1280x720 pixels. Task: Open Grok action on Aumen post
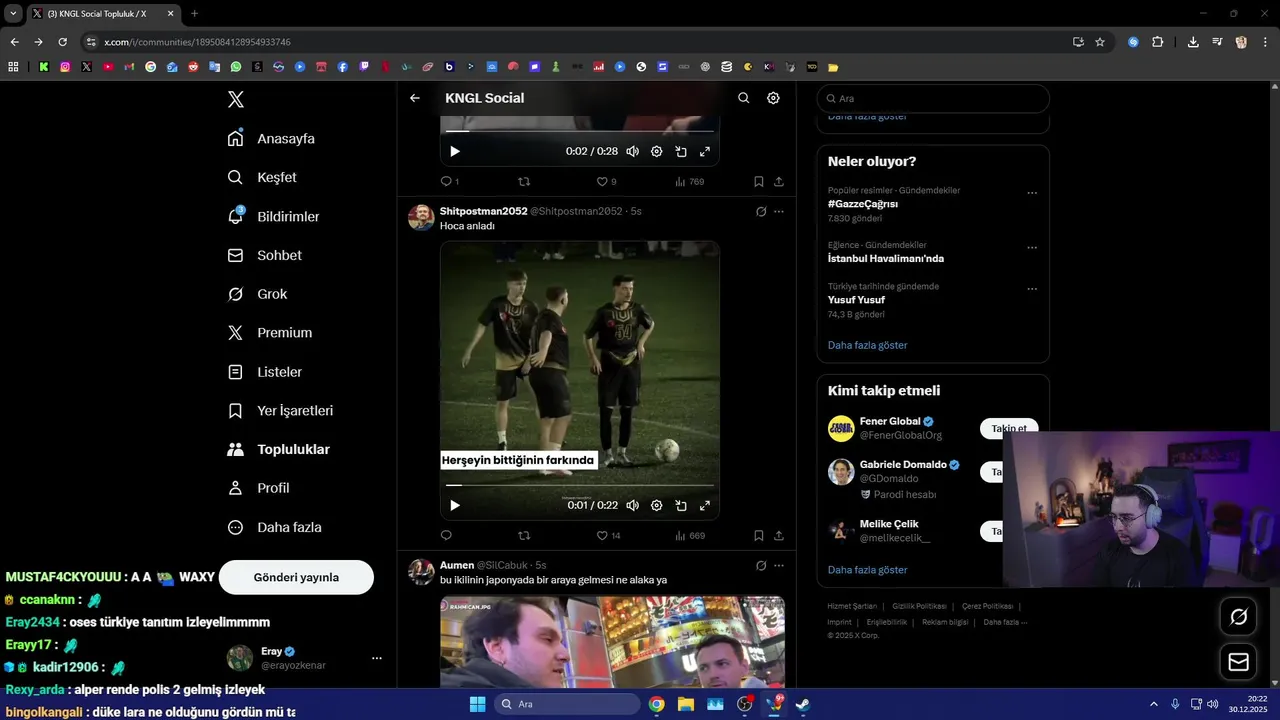(761, 566)
